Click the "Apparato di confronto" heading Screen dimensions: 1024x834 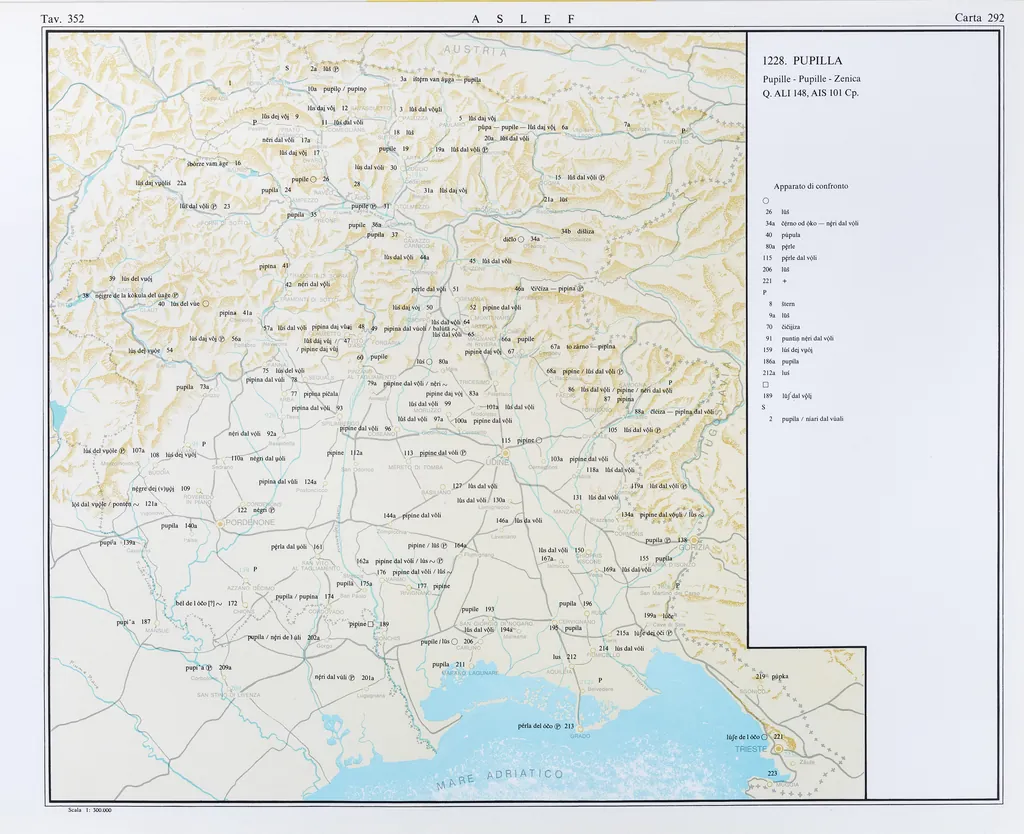pos(811,186)
